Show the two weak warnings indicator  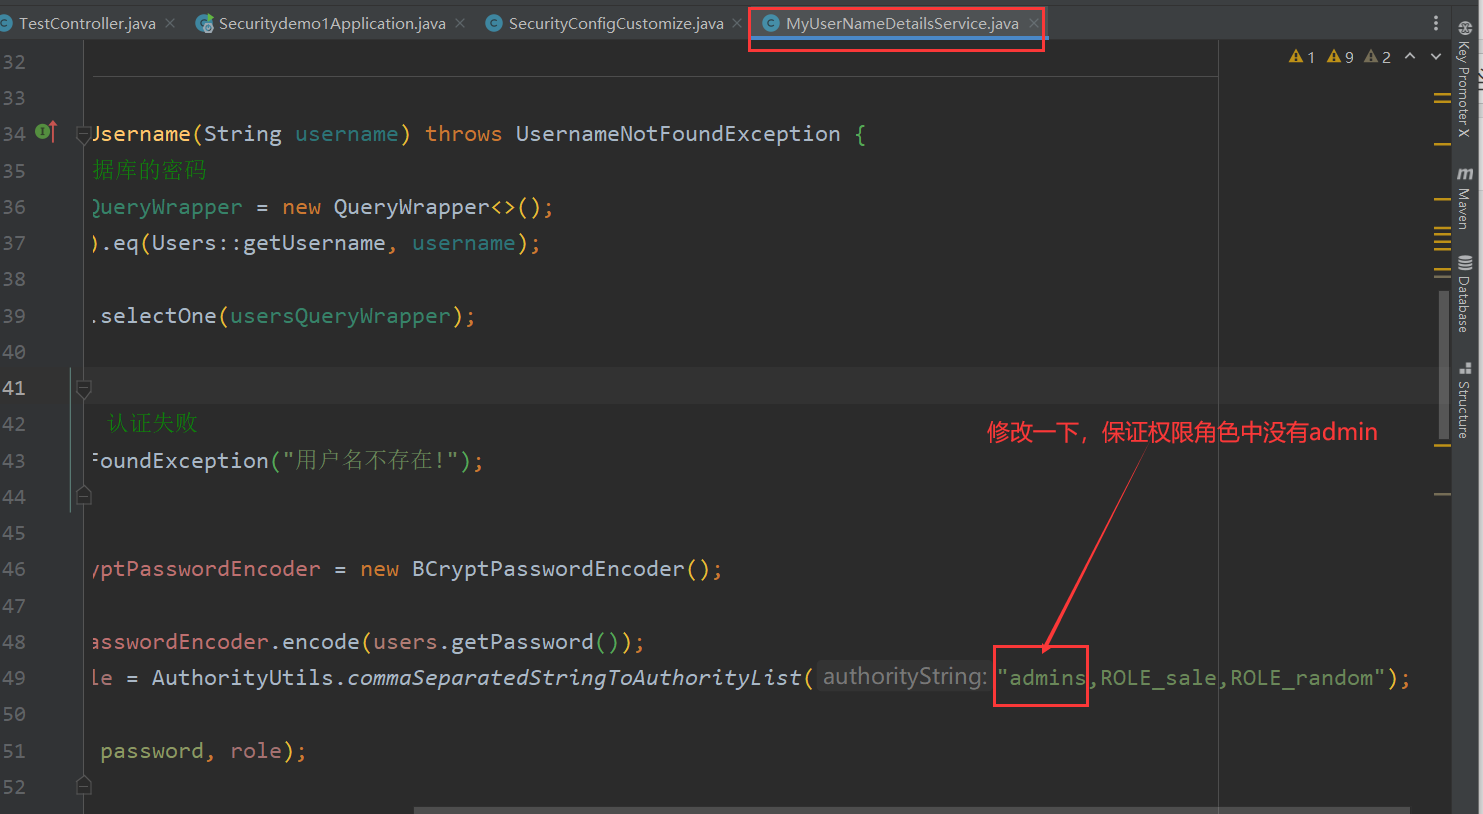pyautogui.click(x=1377, y=57)
